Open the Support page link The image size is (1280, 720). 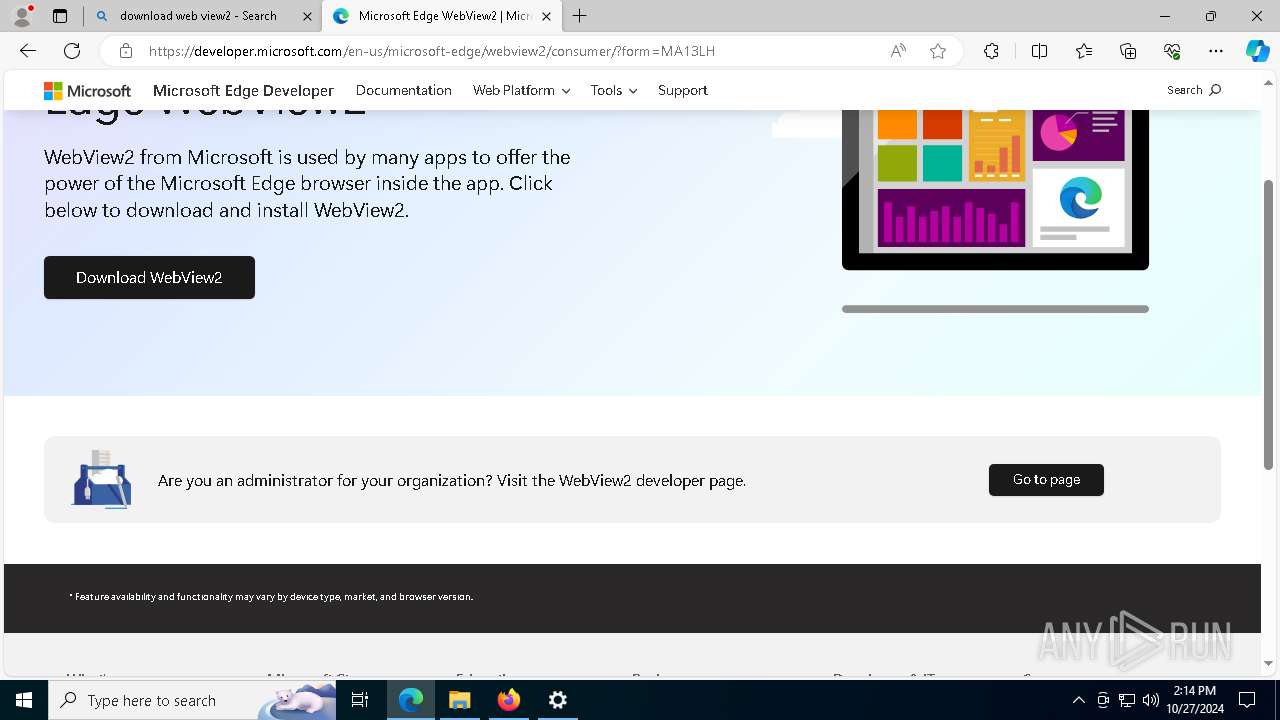click(683, 90)
